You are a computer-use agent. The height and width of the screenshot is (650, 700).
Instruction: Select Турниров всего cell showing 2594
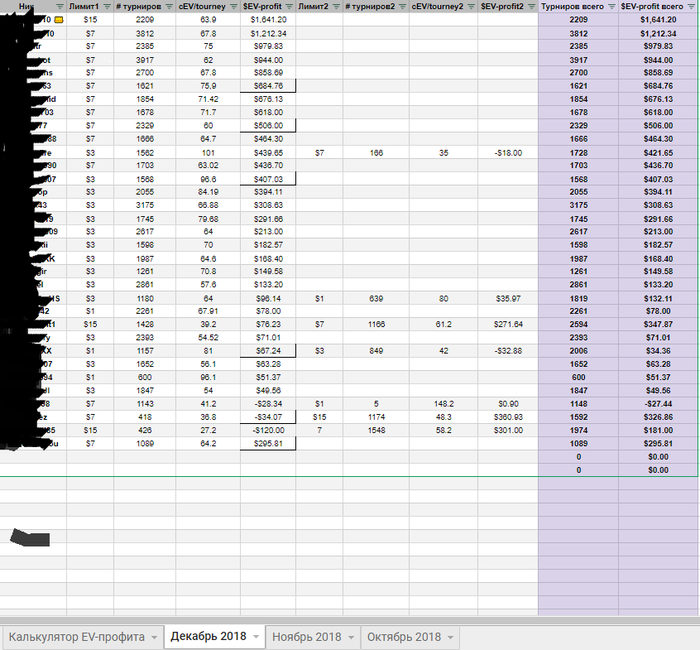579,324
